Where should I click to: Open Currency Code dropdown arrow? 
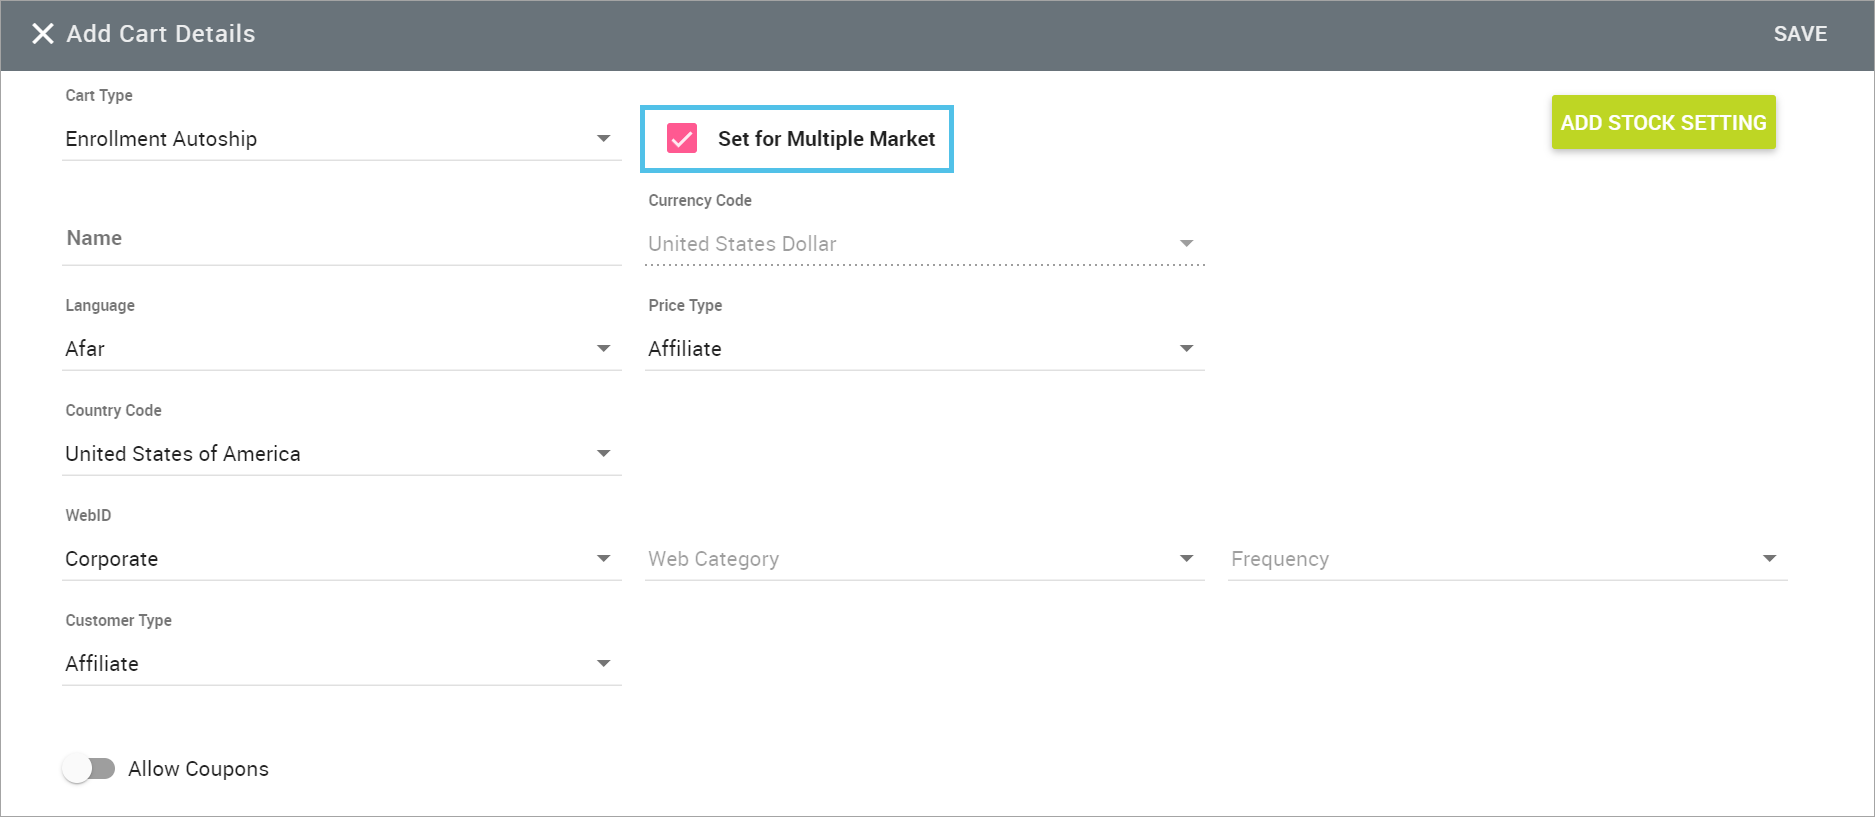[x=1186, y=244]
